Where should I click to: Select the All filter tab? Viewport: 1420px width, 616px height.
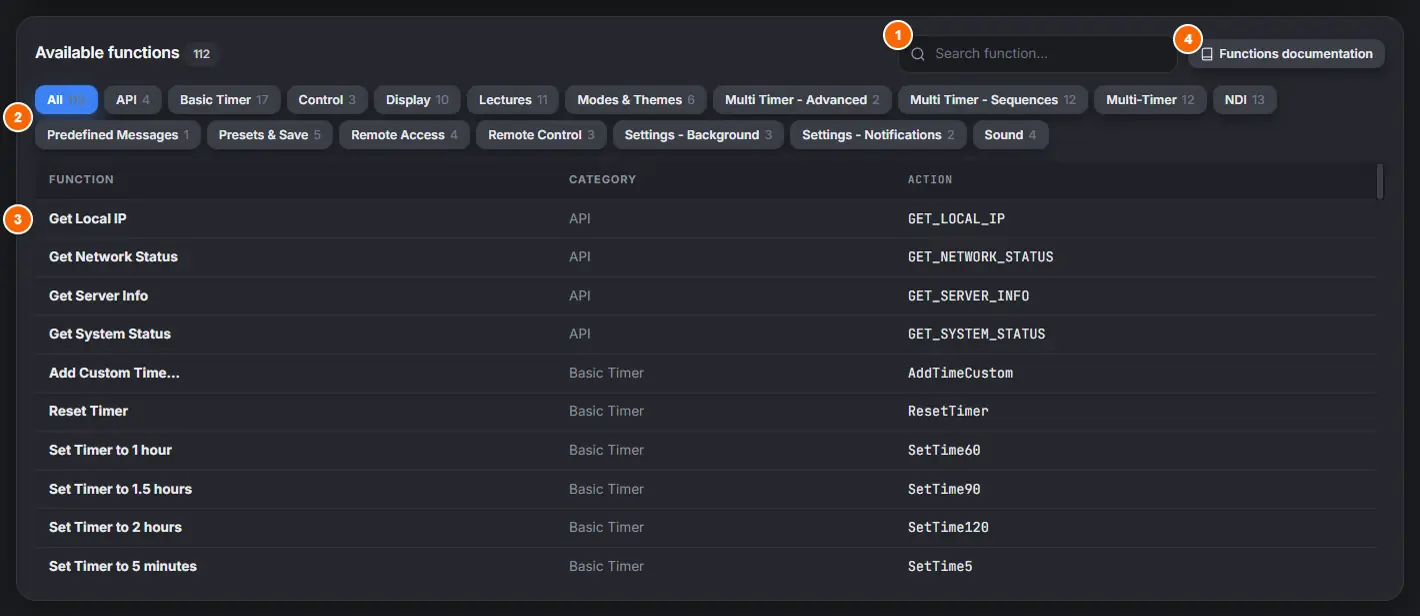click(x=67, y=100)
